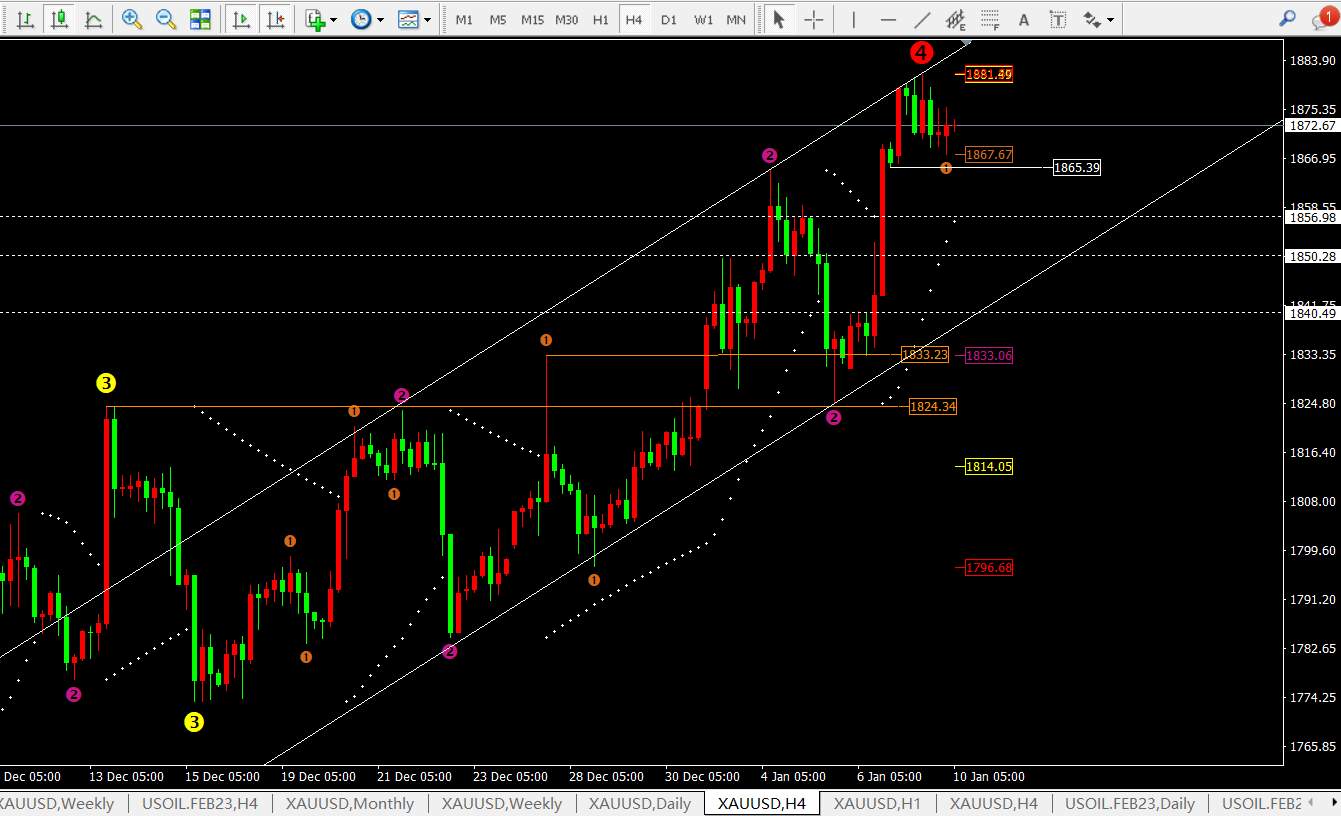Select the M15 timeframe
This screenshot has height=816, width=1341.
click(x=532, y=20)
